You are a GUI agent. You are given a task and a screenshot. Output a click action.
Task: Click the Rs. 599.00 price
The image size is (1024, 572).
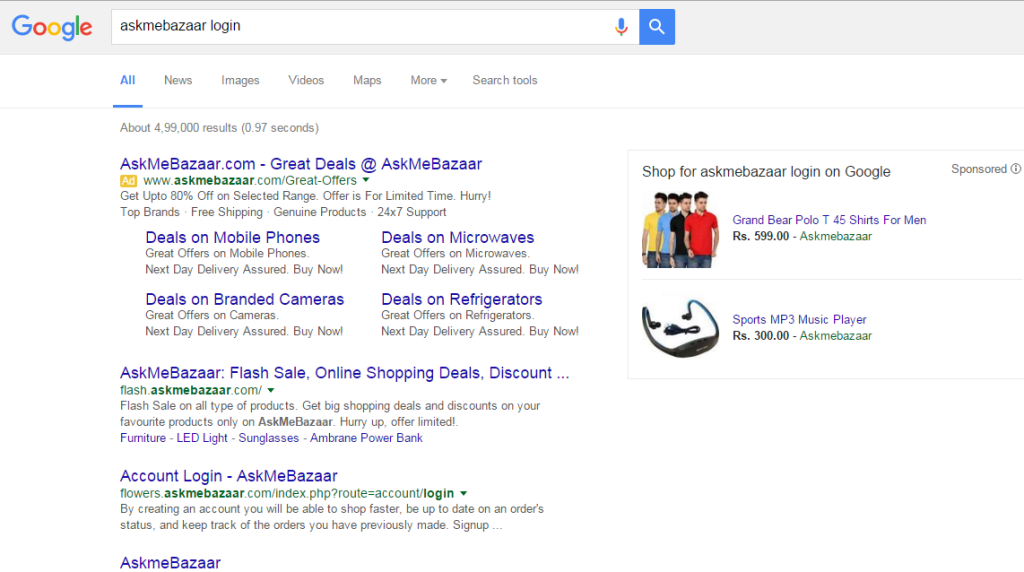click(761, 236)
